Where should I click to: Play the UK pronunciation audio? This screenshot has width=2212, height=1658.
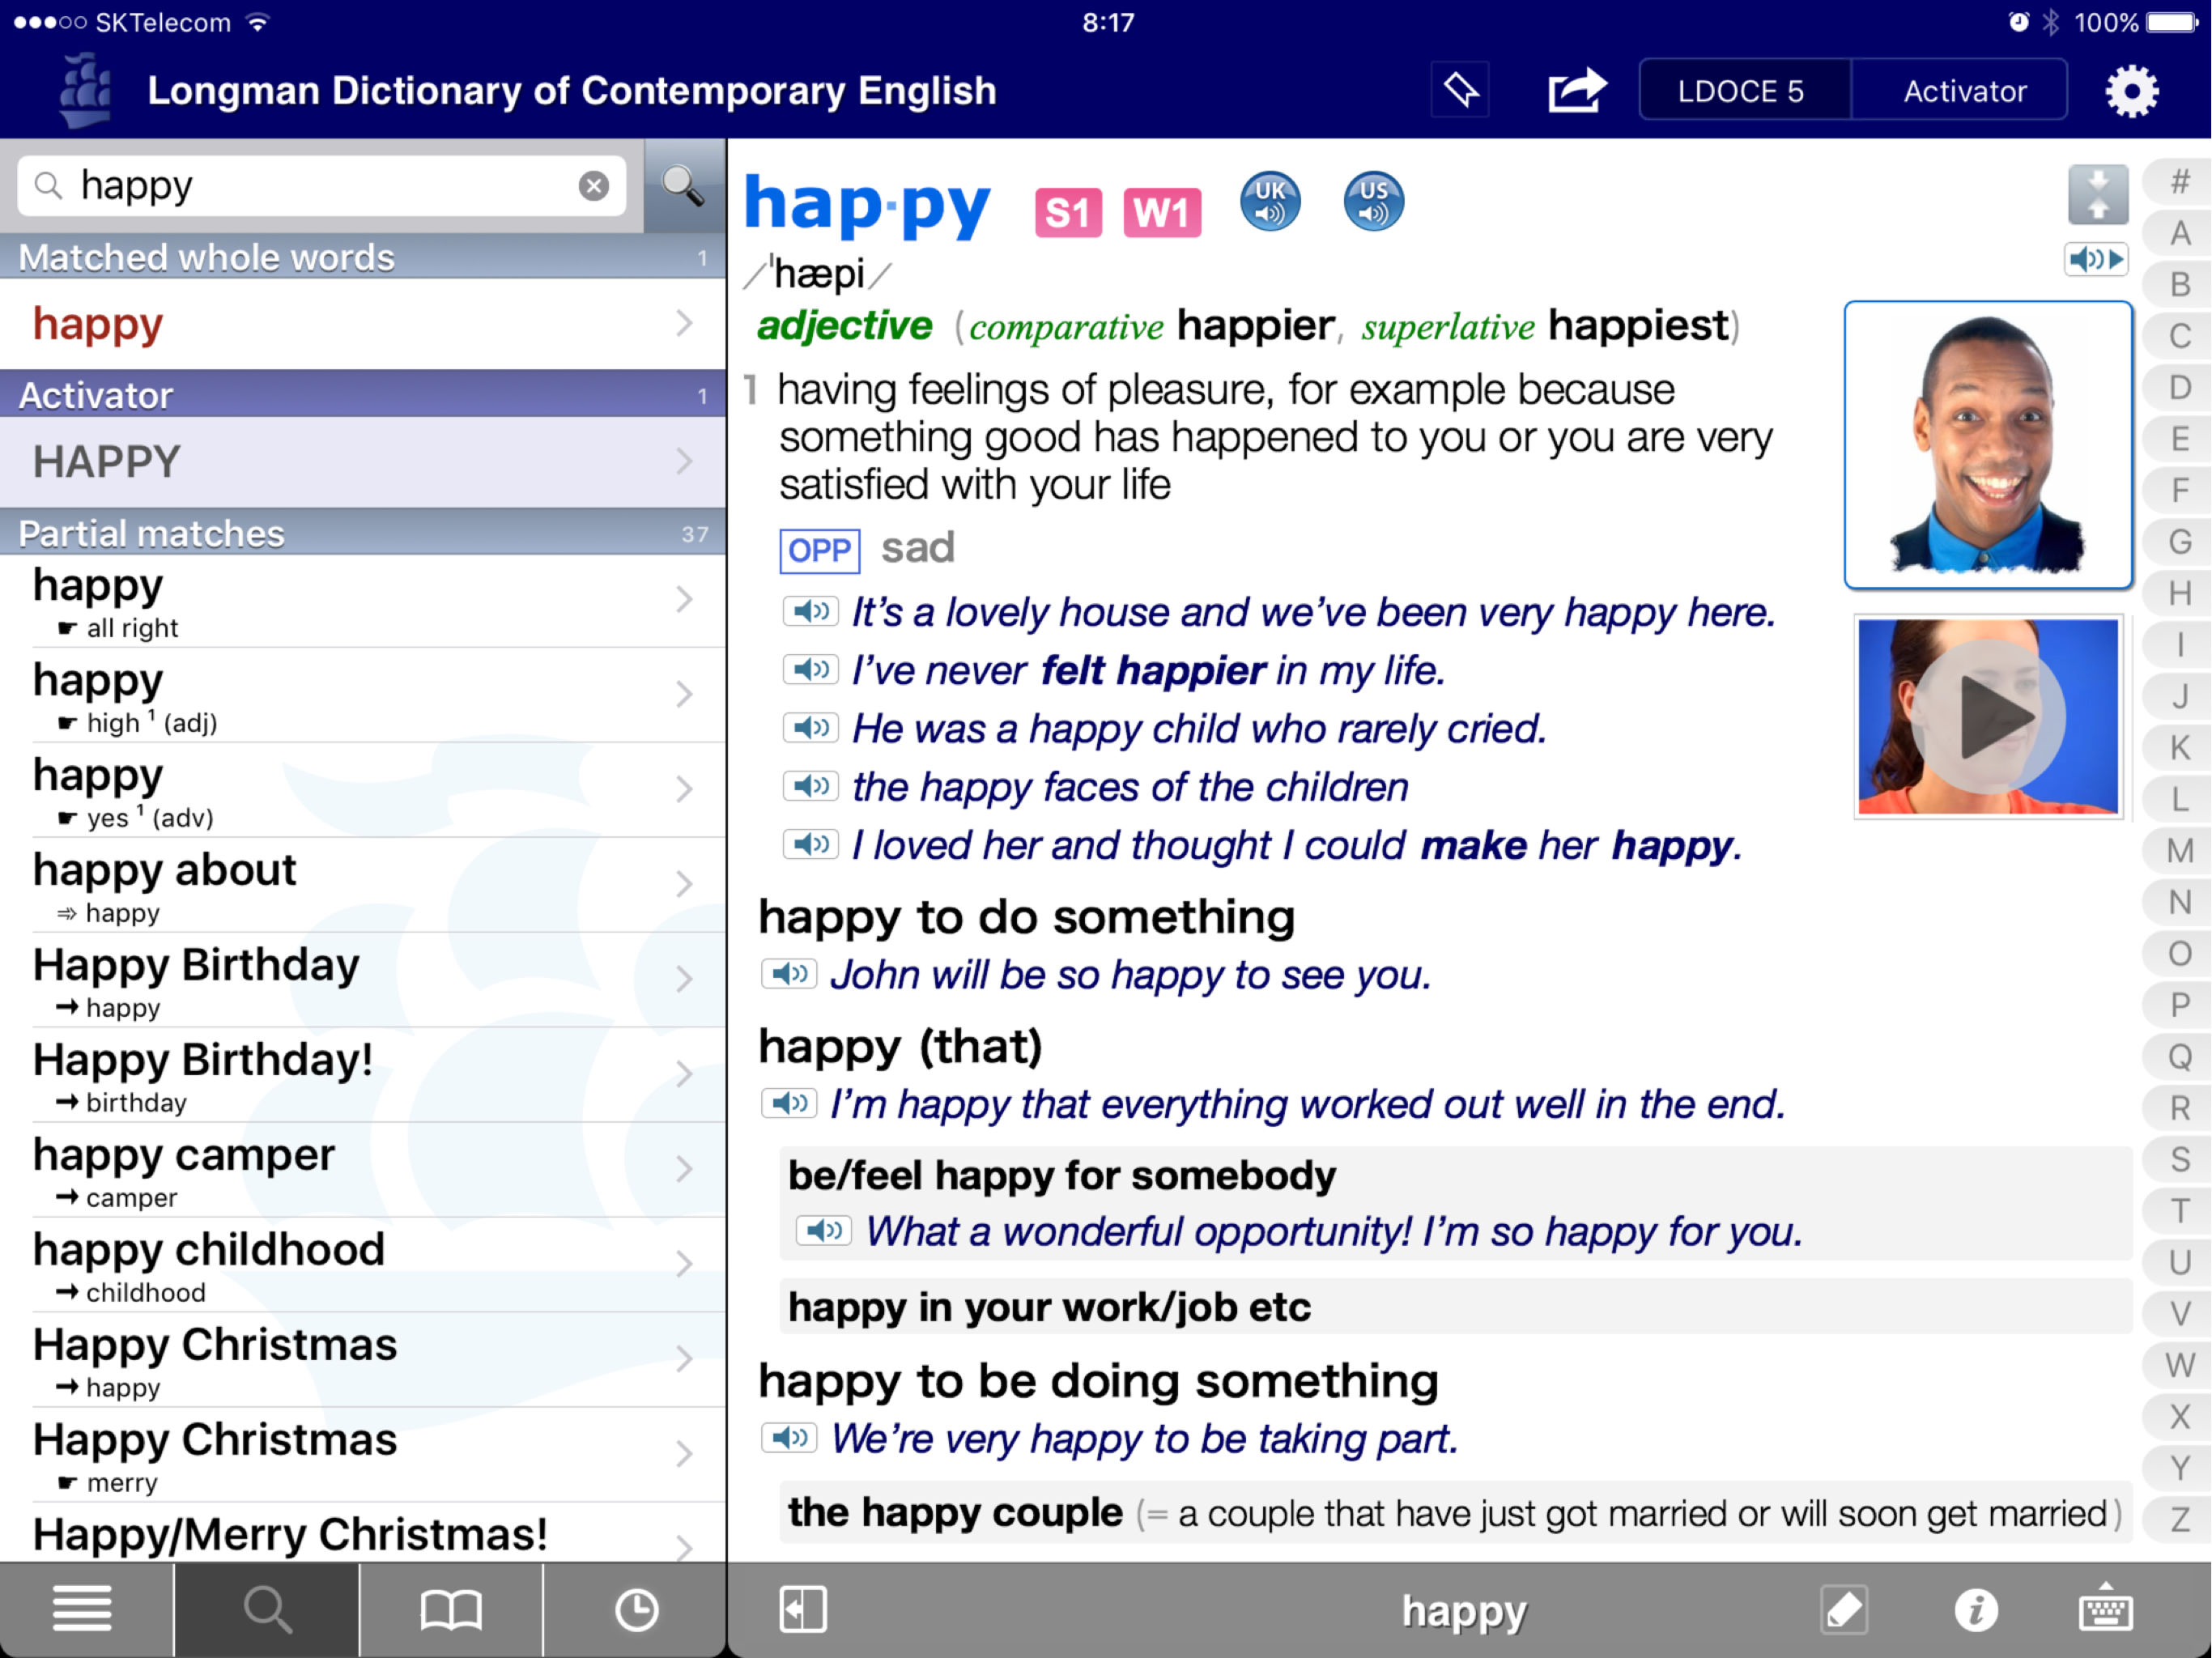click(x=1270, y=201)
